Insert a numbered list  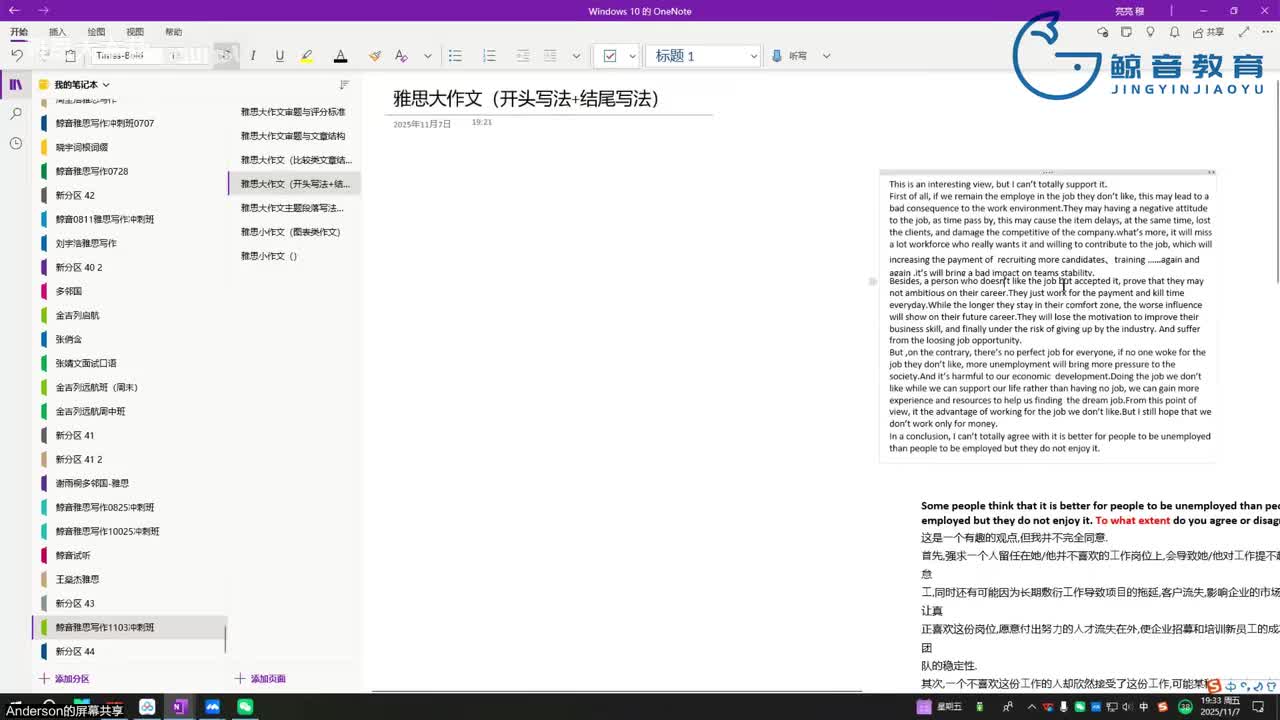pyautogui.click(x=489, y=56)
